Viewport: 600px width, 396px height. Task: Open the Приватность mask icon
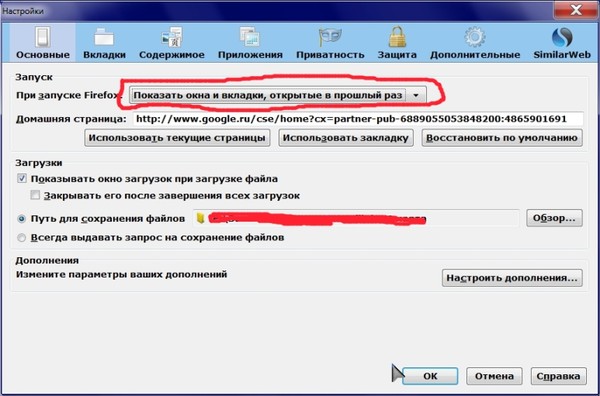pos(330,37)
